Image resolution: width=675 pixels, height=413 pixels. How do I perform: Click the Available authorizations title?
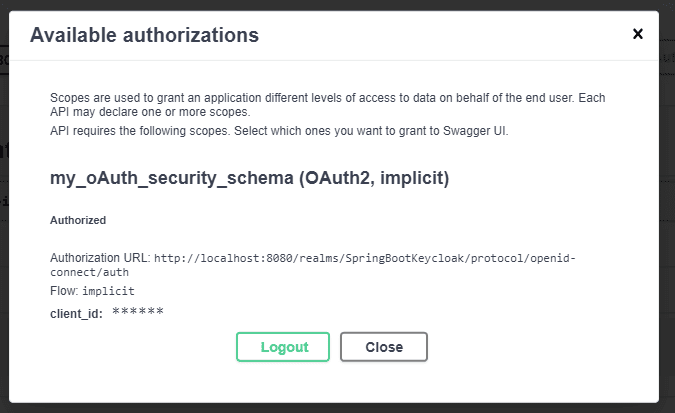pyautogui.click(x=144, y=35)
